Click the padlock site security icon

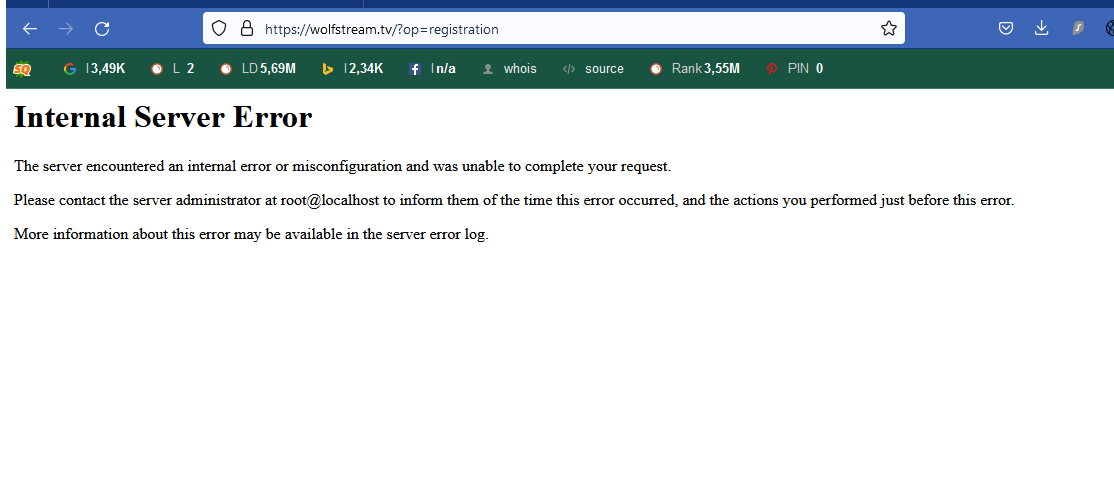[x=246, y=29]
